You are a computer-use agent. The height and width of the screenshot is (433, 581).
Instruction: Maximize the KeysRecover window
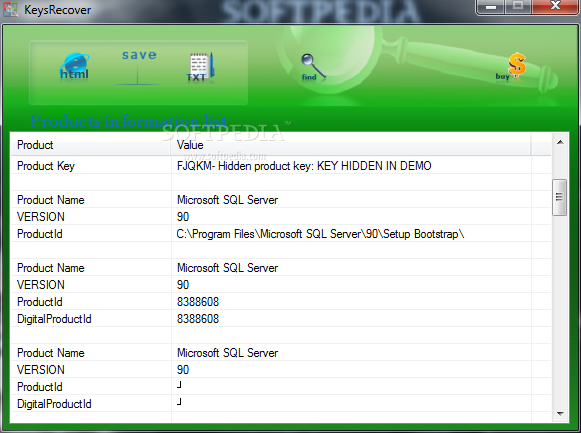pos(518,6)
